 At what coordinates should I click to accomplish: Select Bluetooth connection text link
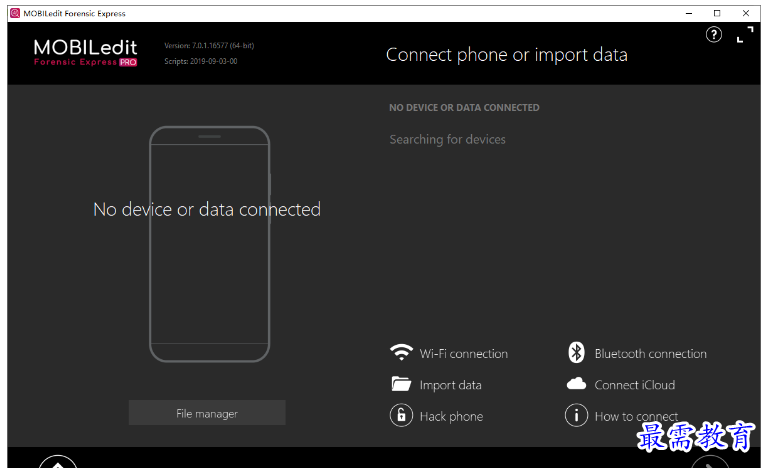coord(651,353)
